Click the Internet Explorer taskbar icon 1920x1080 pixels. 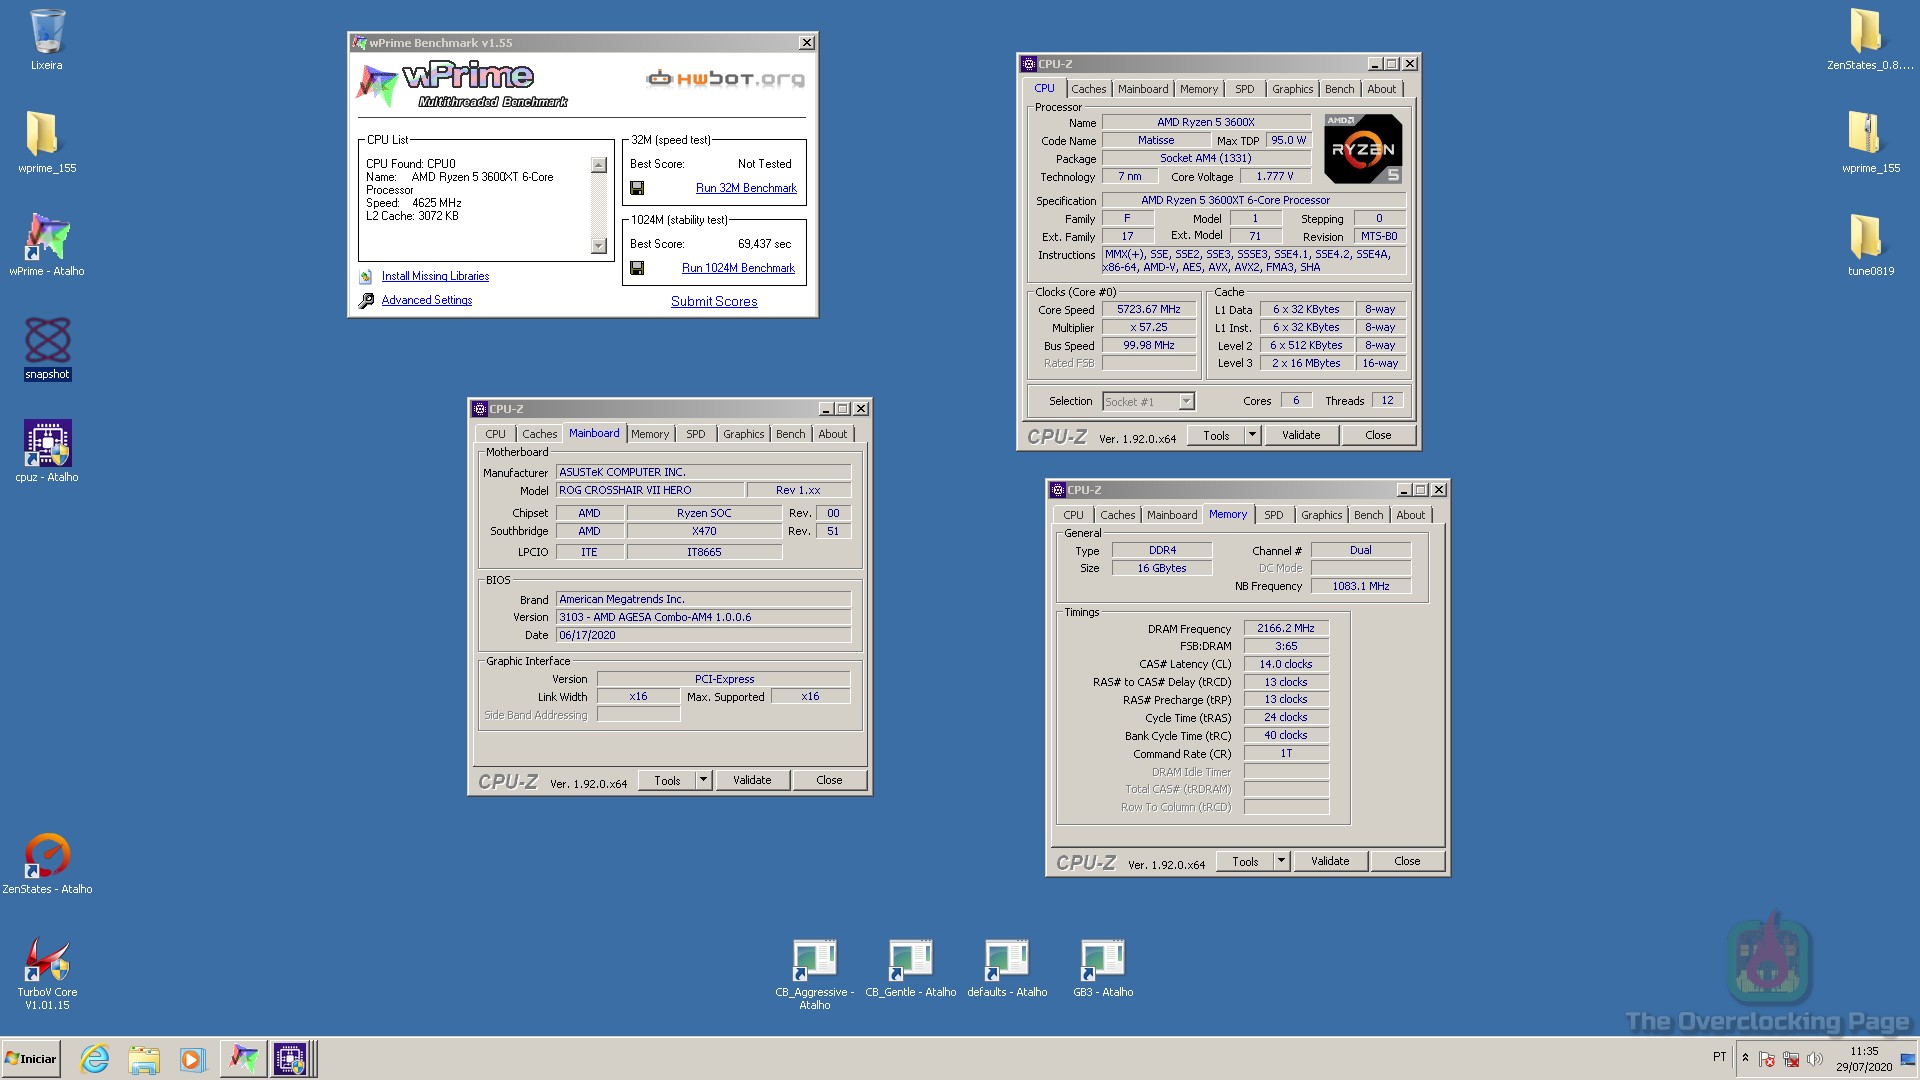click(x=95, y=1059)
